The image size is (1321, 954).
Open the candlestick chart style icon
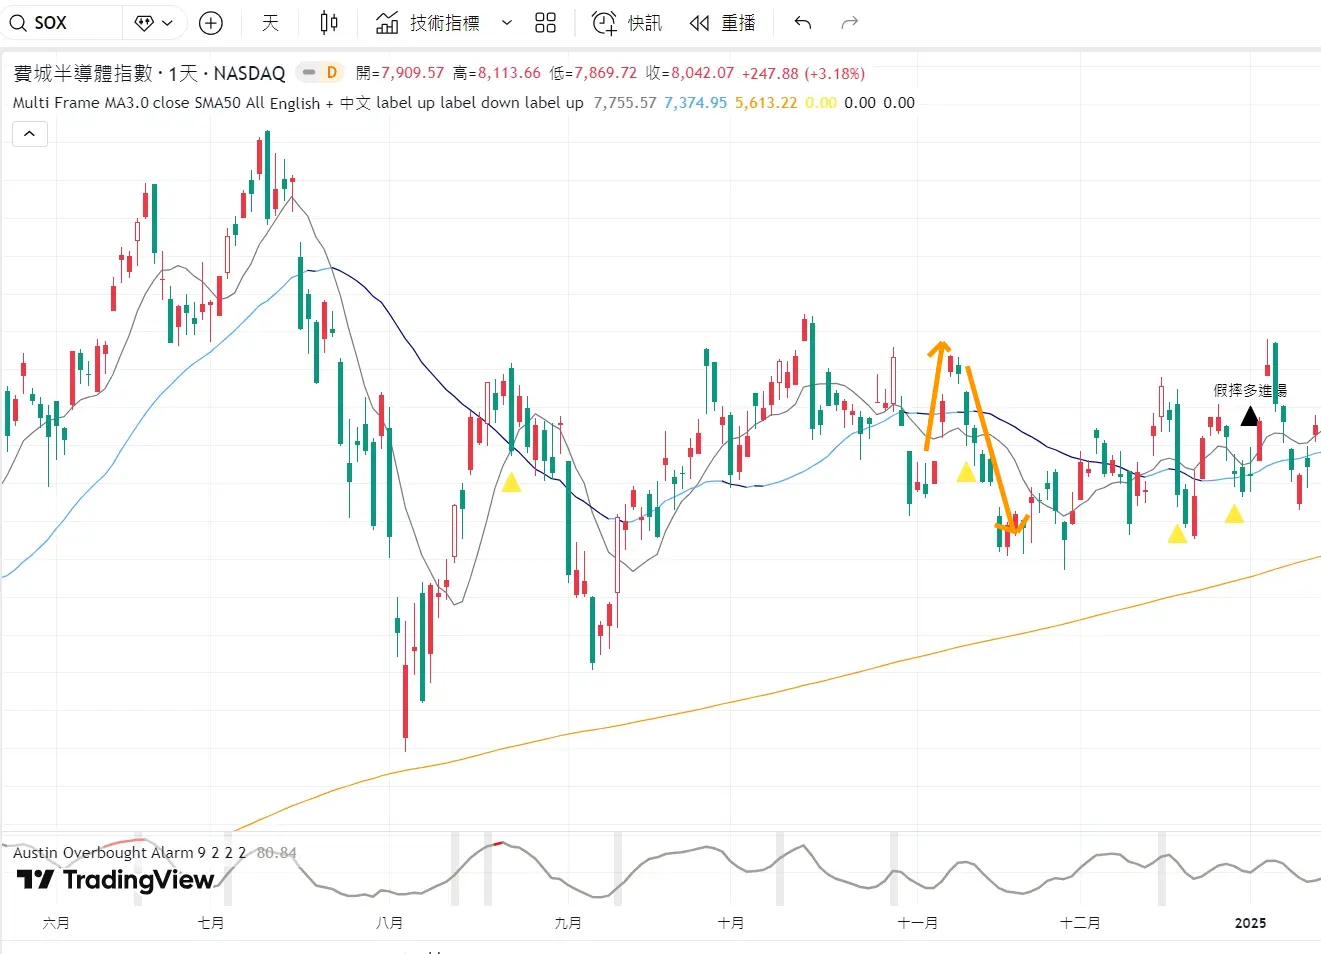click(328, 23)
